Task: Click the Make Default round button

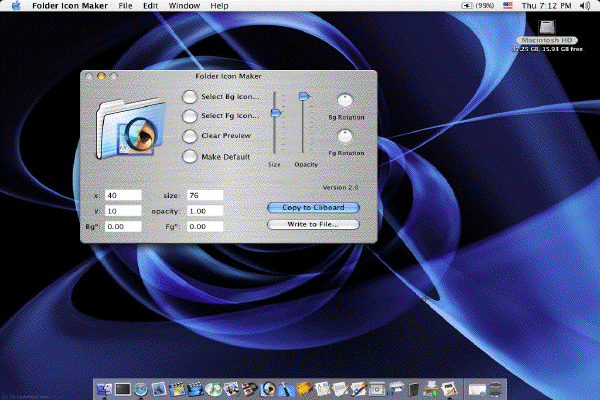Action: coord(189,157)
